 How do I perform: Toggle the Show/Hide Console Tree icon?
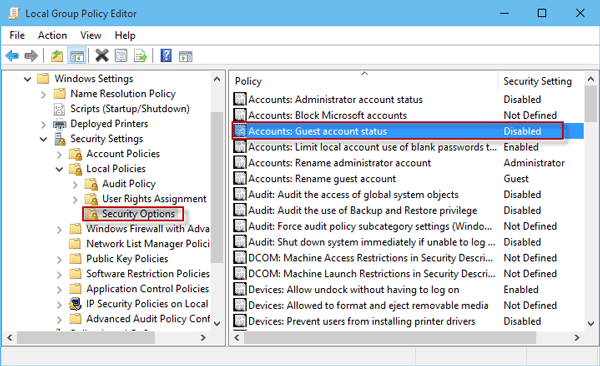pyautogui.click(x=76, y=56)
